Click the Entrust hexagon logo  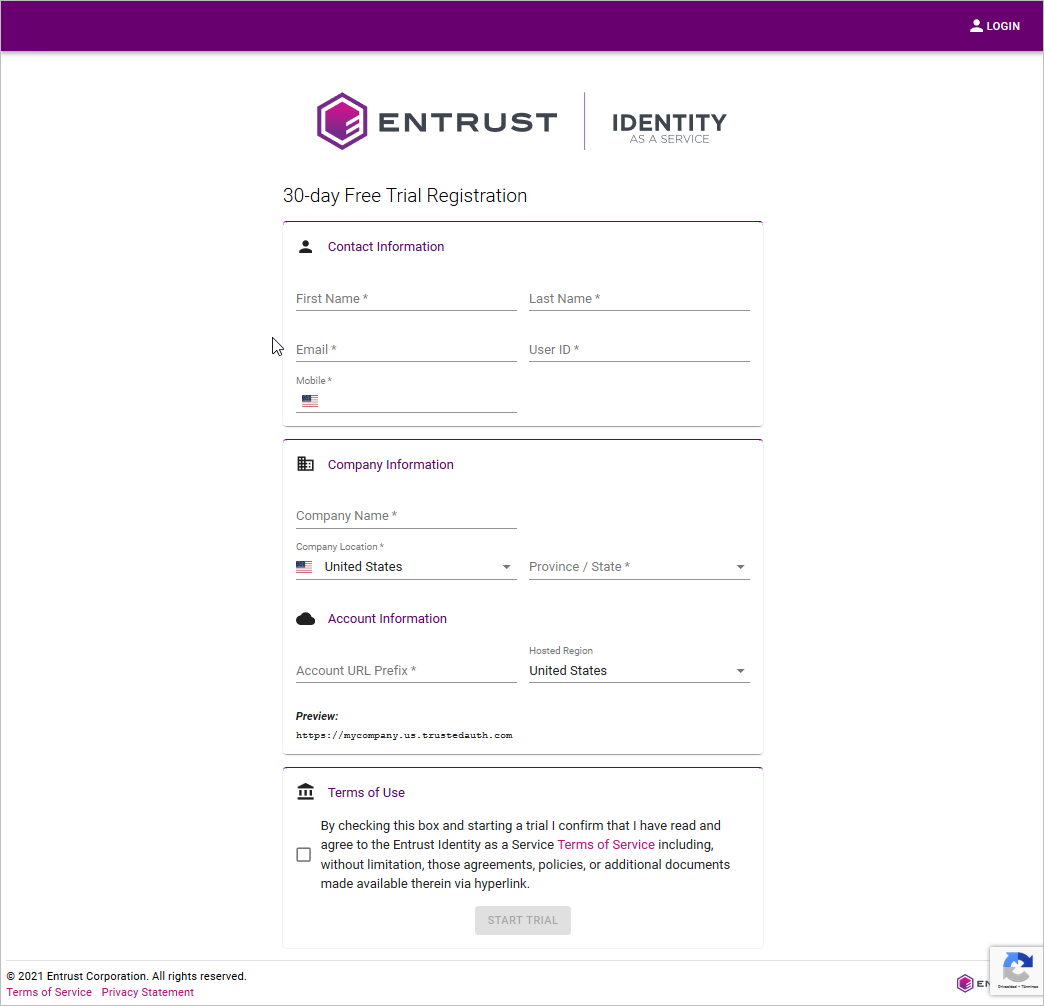coord(342,121)
